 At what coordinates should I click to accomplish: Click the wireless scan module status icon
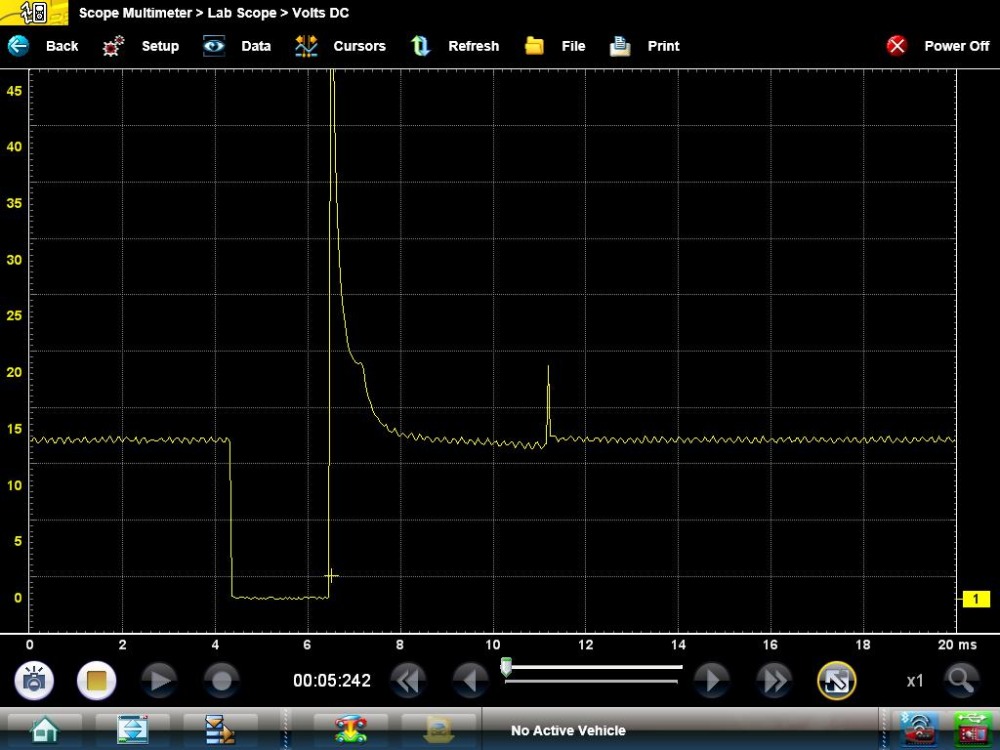pyautogui.click(x=915, y=730)
